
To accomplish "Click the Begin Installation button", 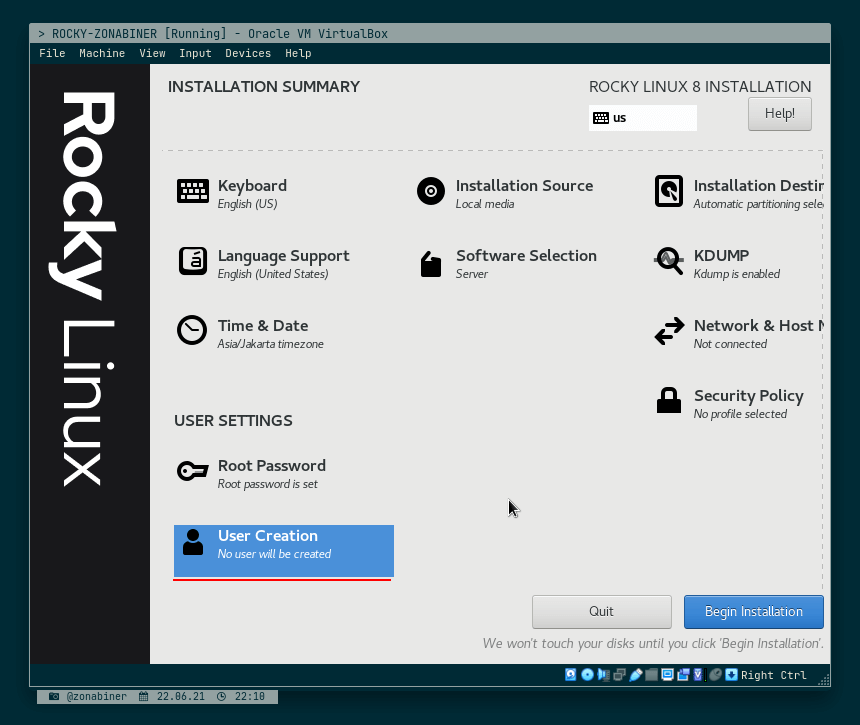I will (753, 611).
